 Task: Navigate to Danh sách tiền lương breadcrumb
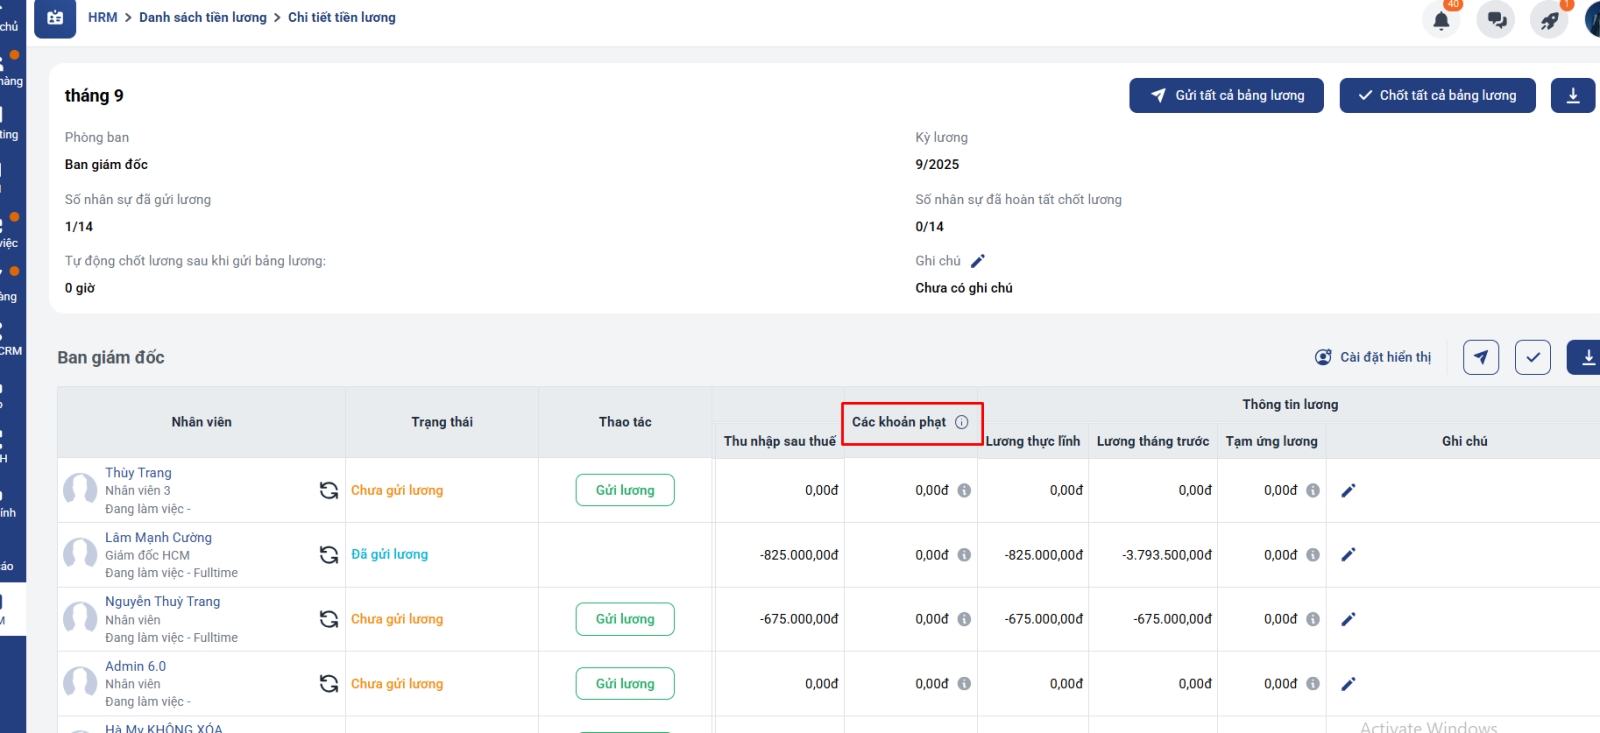pos(203,18)
